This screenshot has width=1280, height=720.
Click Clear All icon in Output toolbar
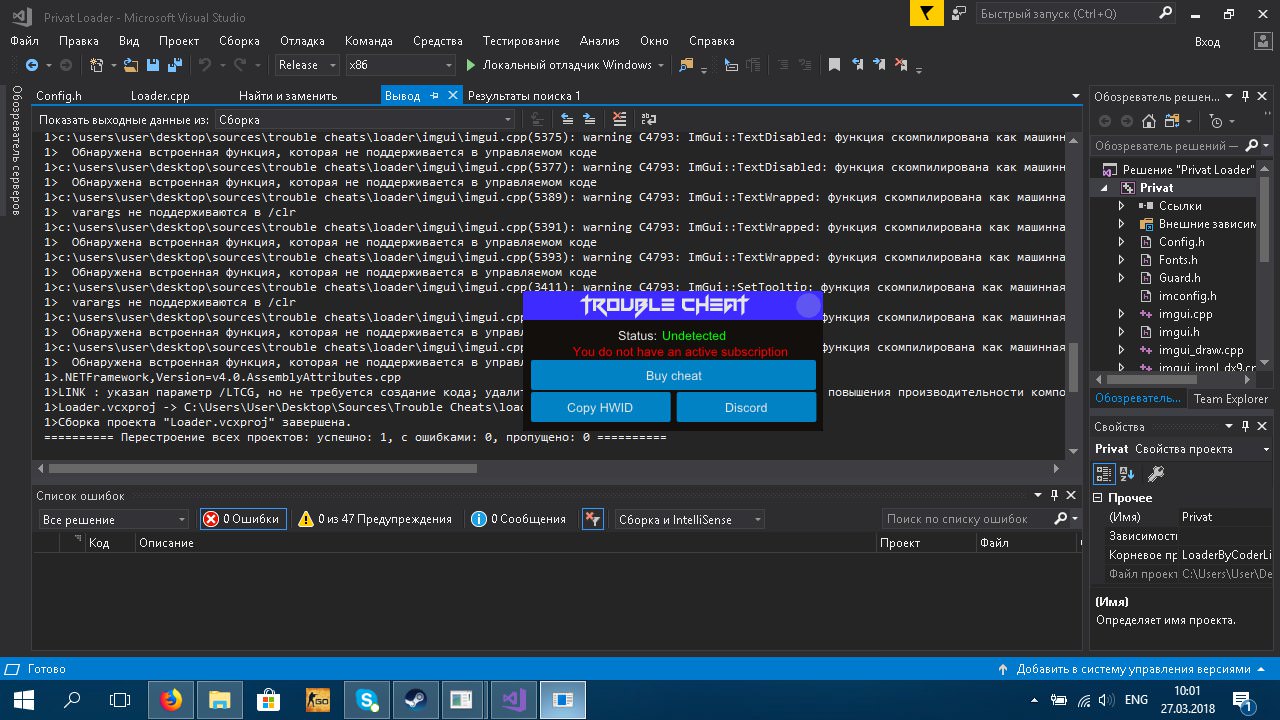[x=620, y=119]
